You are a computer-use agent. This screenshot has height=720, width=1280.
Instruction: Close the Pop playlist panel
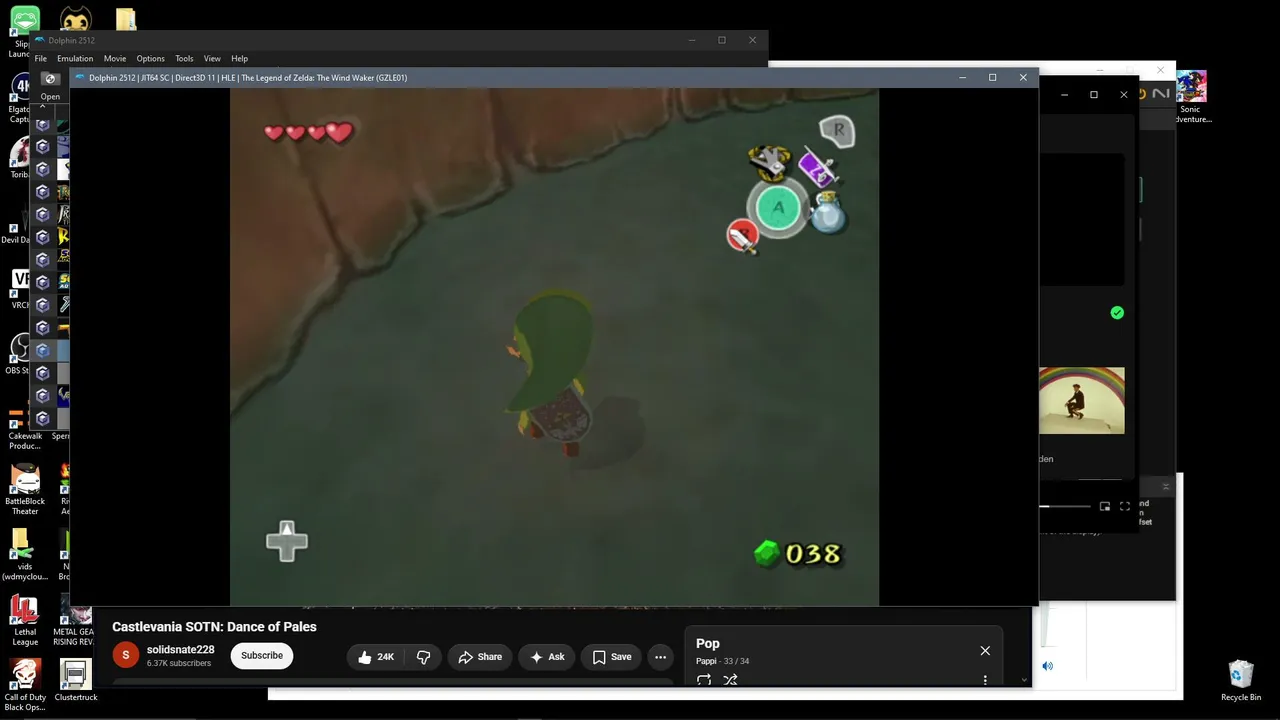[x=985, y=651]
